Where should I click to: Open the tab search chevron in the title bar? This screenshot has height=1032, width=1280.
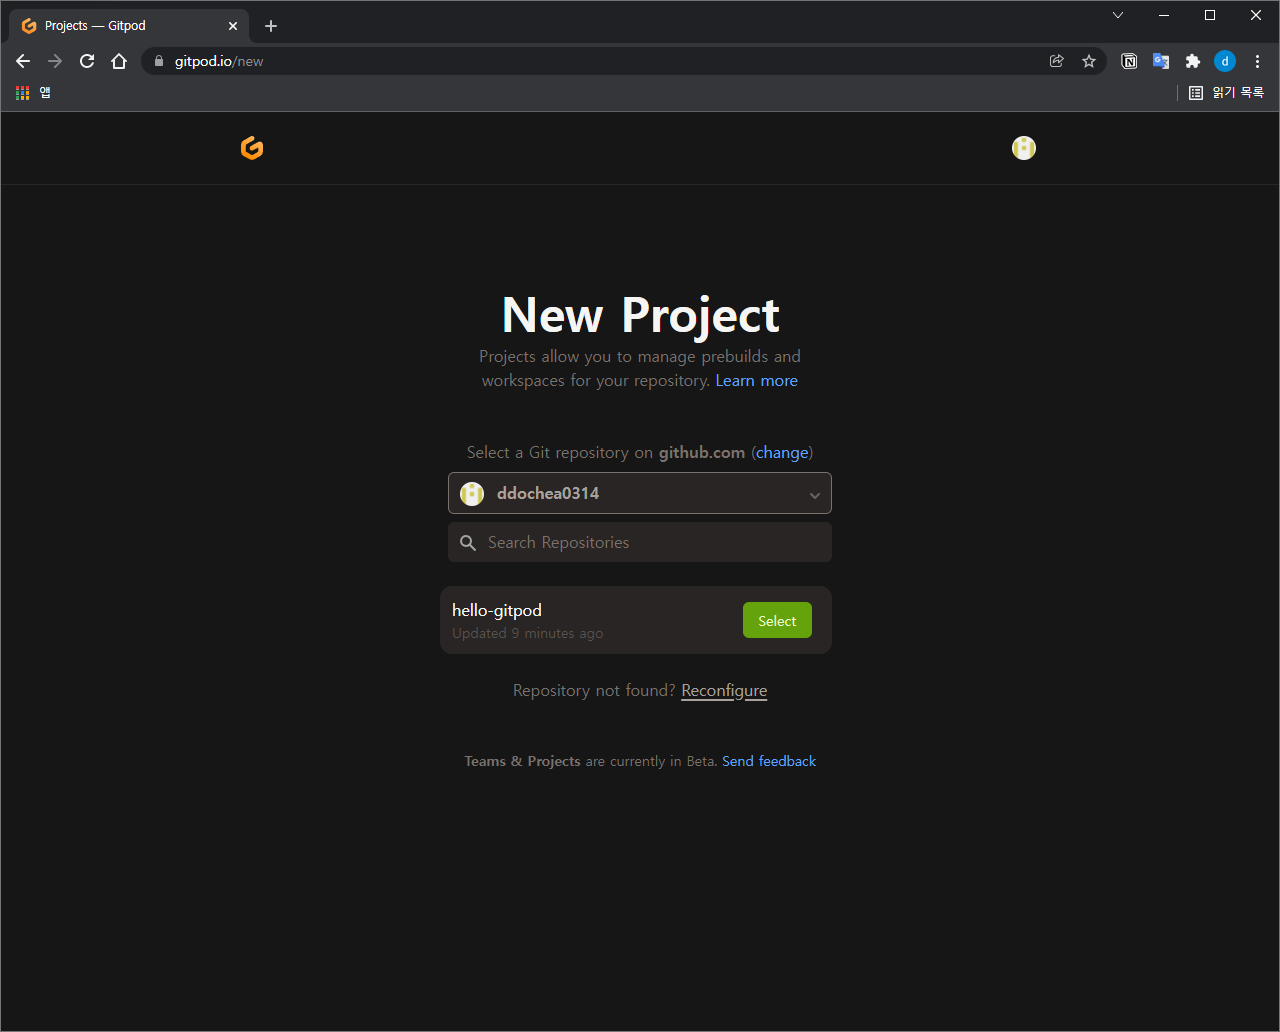(1118, 15)
